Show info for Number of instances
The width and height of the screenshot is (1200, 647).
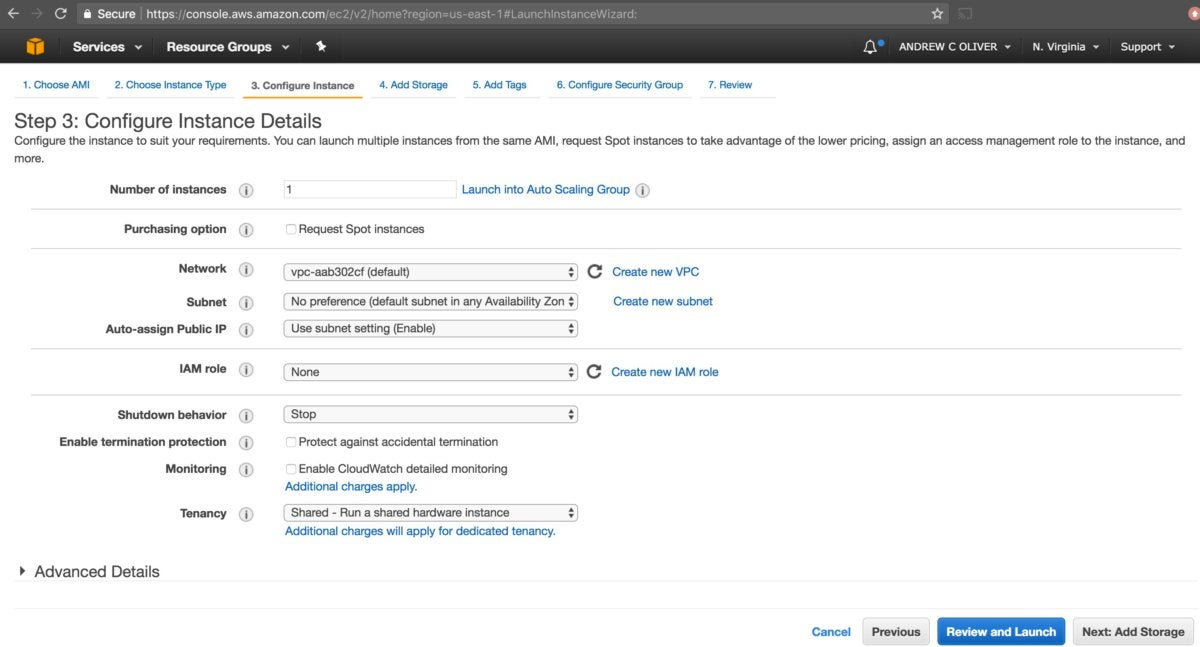[246, 190]
